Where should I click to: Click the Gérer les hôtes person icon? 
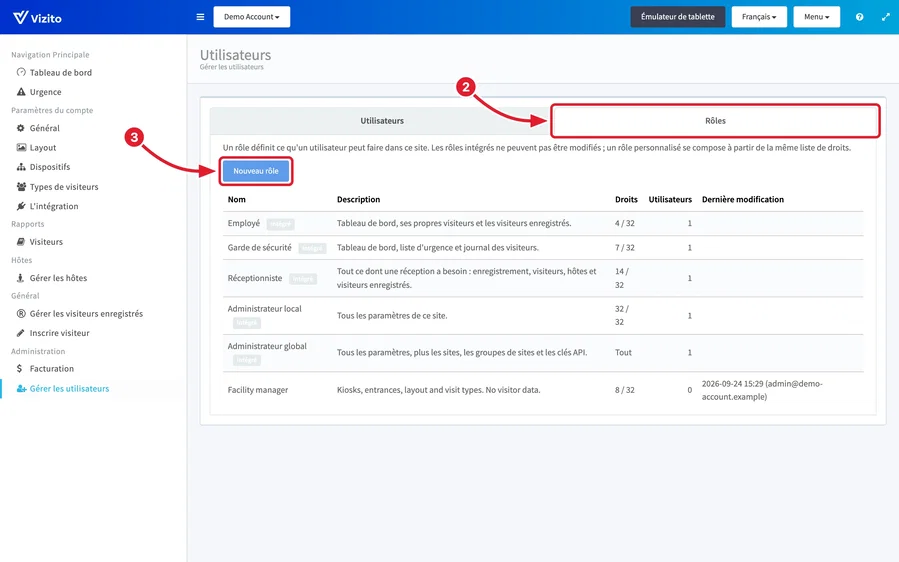(20, 278)
